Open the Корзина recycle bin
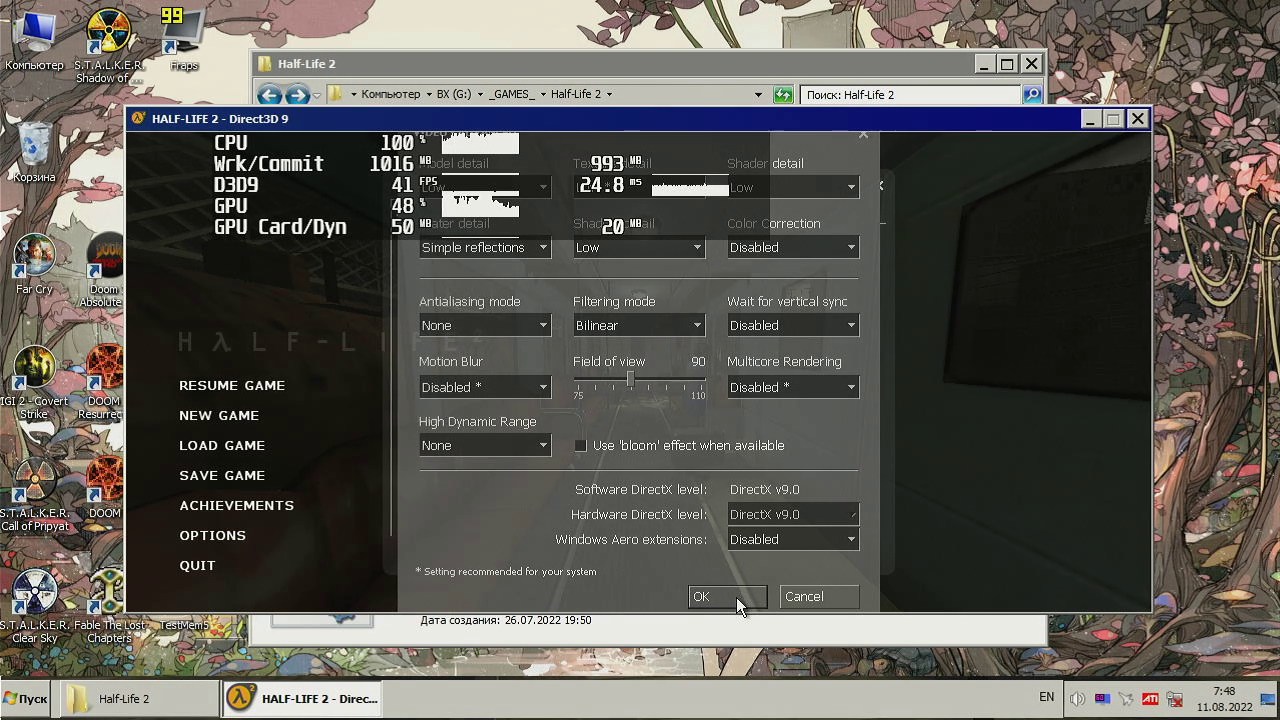Screen dimensions: 1280x720 point(34,152)
